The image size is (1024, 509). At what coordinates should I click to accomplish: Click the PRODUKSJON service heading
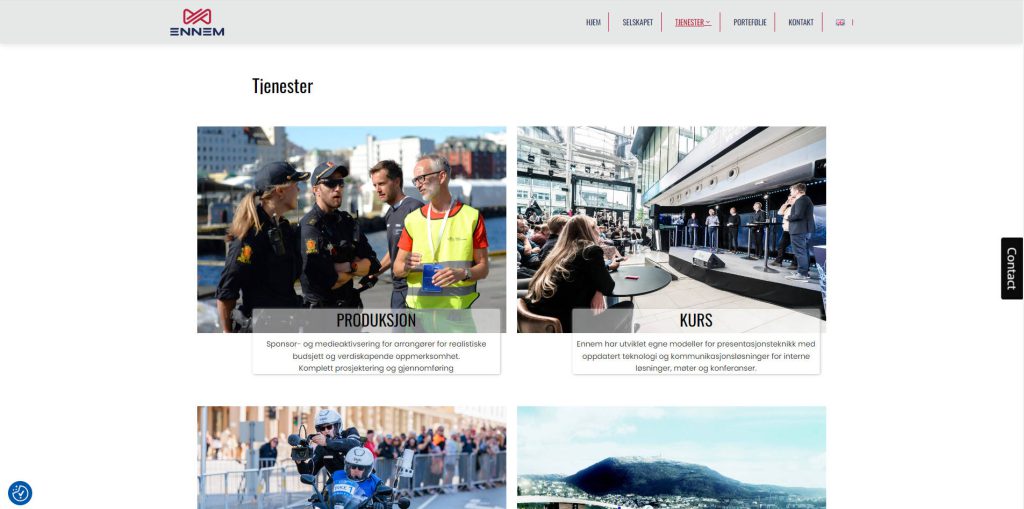coord(376,320)
